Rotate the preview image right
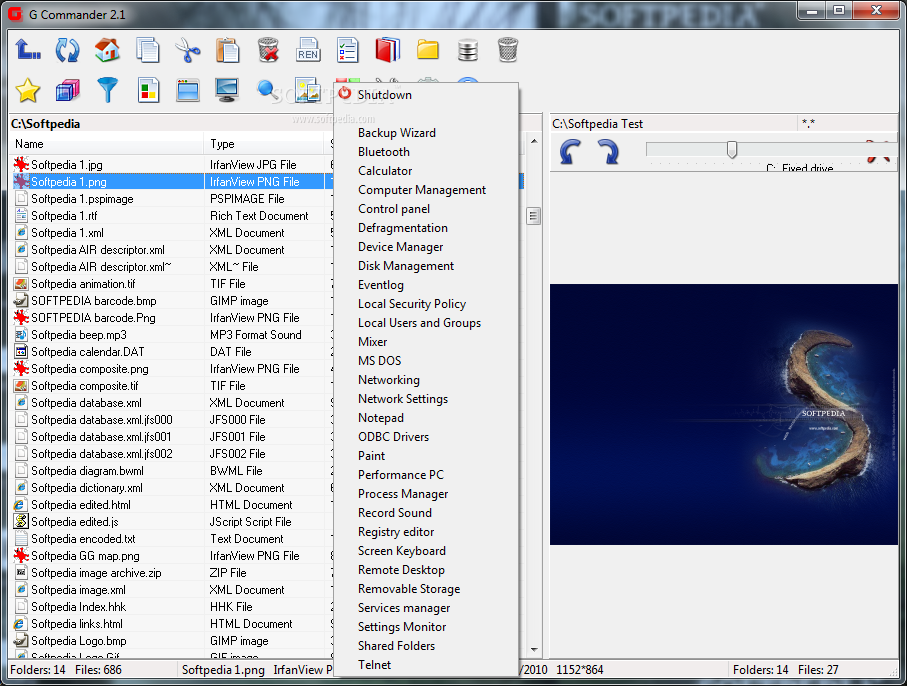This screenshot has width=907, height=686. (x=608, y=152)
